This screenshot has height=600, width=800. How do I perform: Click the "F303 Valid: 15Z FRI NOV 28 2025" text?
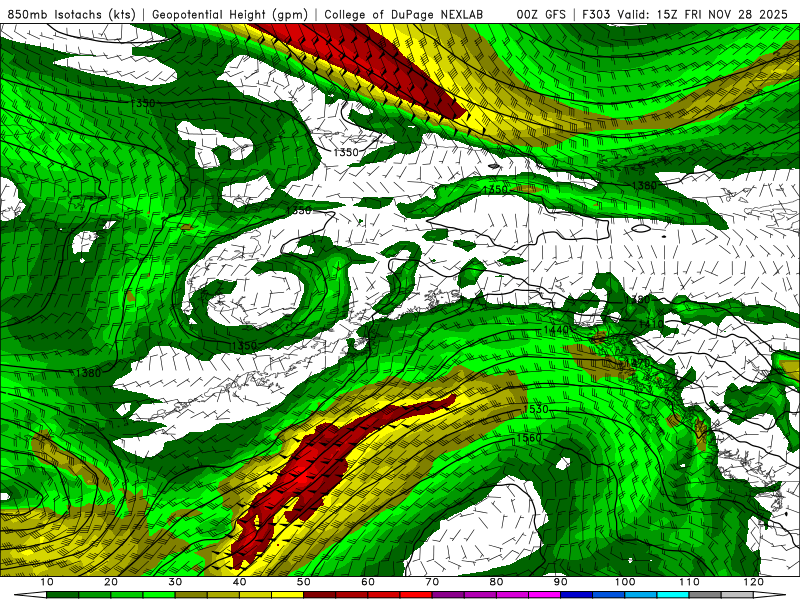tap(685, 14)
